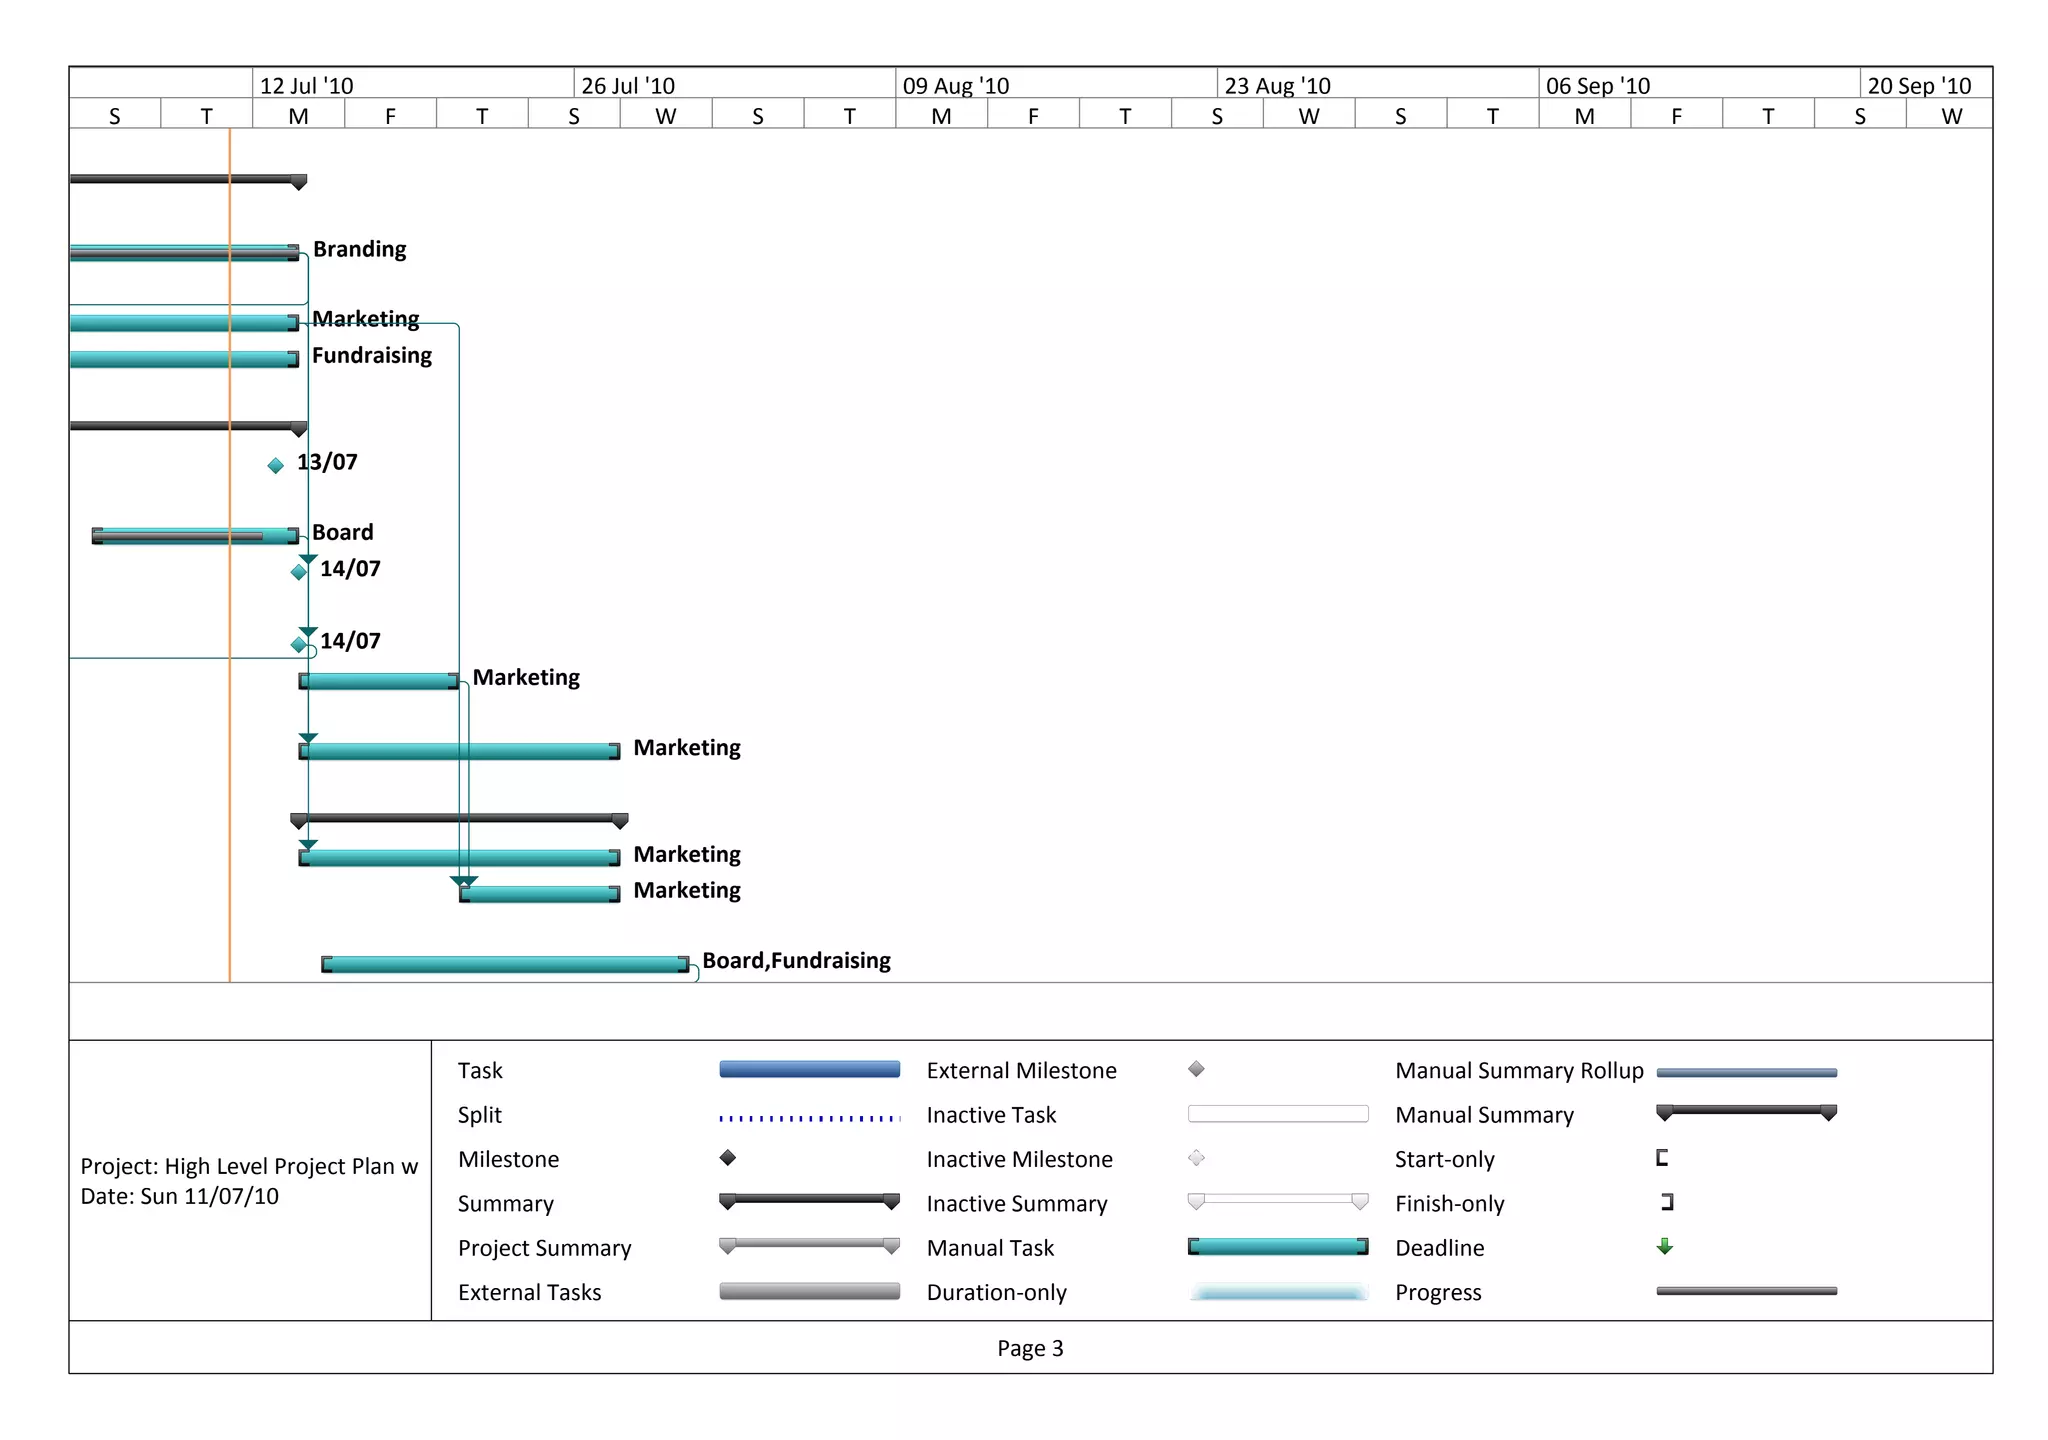Click the Split legend label
Screen dimensions: 2048x1440
pos(479,1115)
